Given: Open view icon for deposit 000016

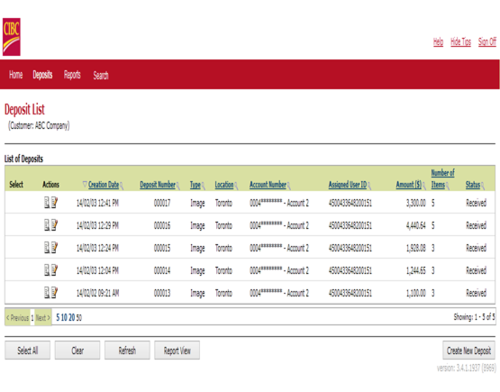Looking at the screenshot, I should tap(47, 225).
